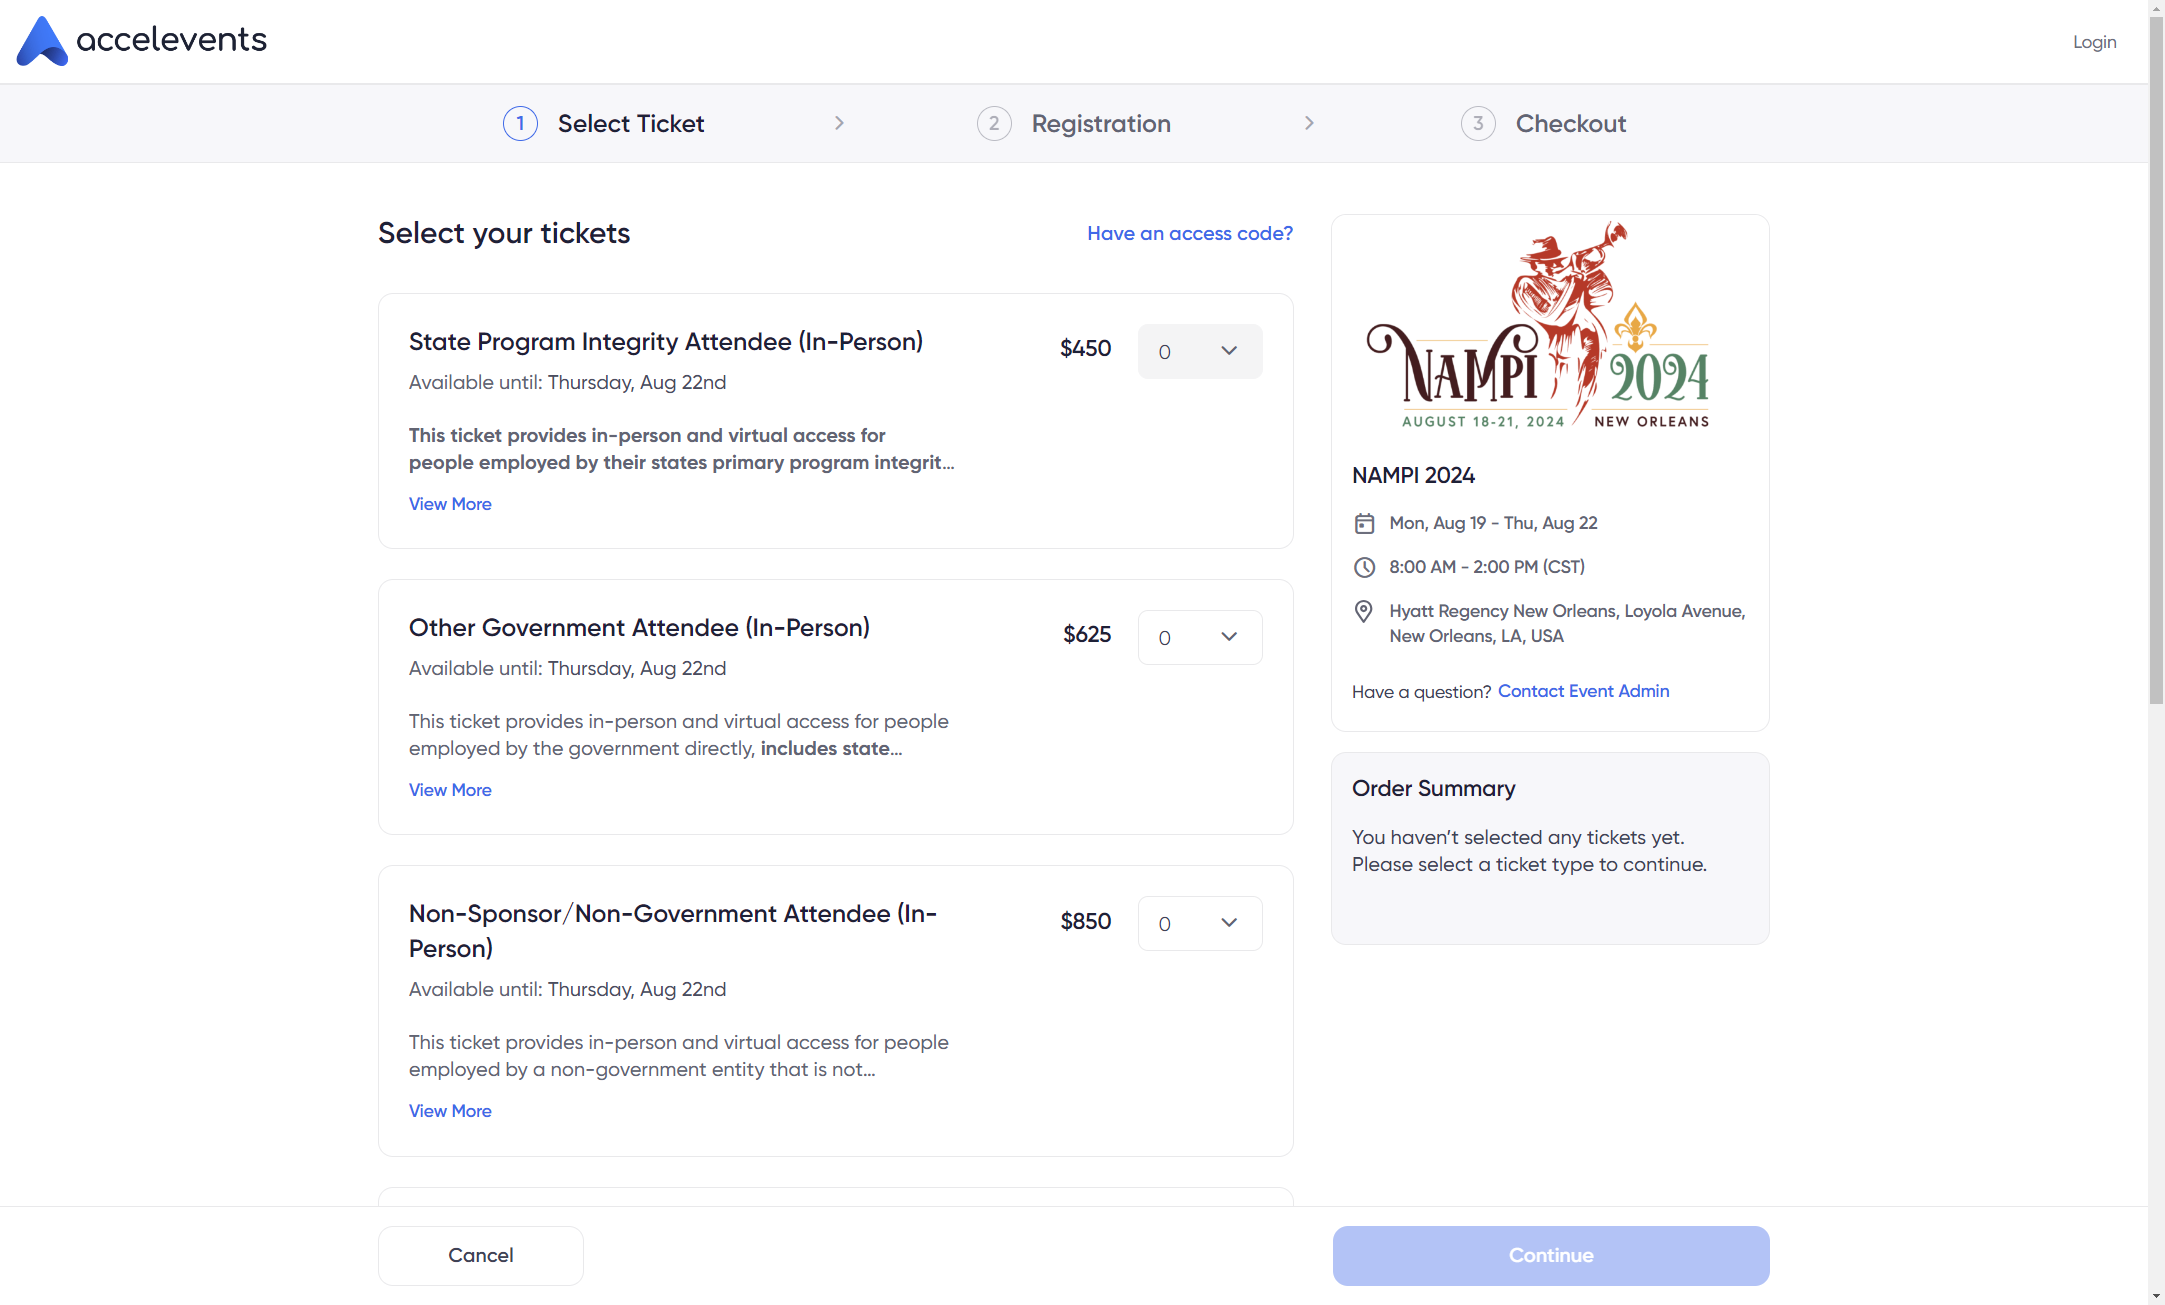Viewport: 2165px width, 1305px height.
Task: Click State Program Integrity Attendee ticket title
Action: (666, 341)
